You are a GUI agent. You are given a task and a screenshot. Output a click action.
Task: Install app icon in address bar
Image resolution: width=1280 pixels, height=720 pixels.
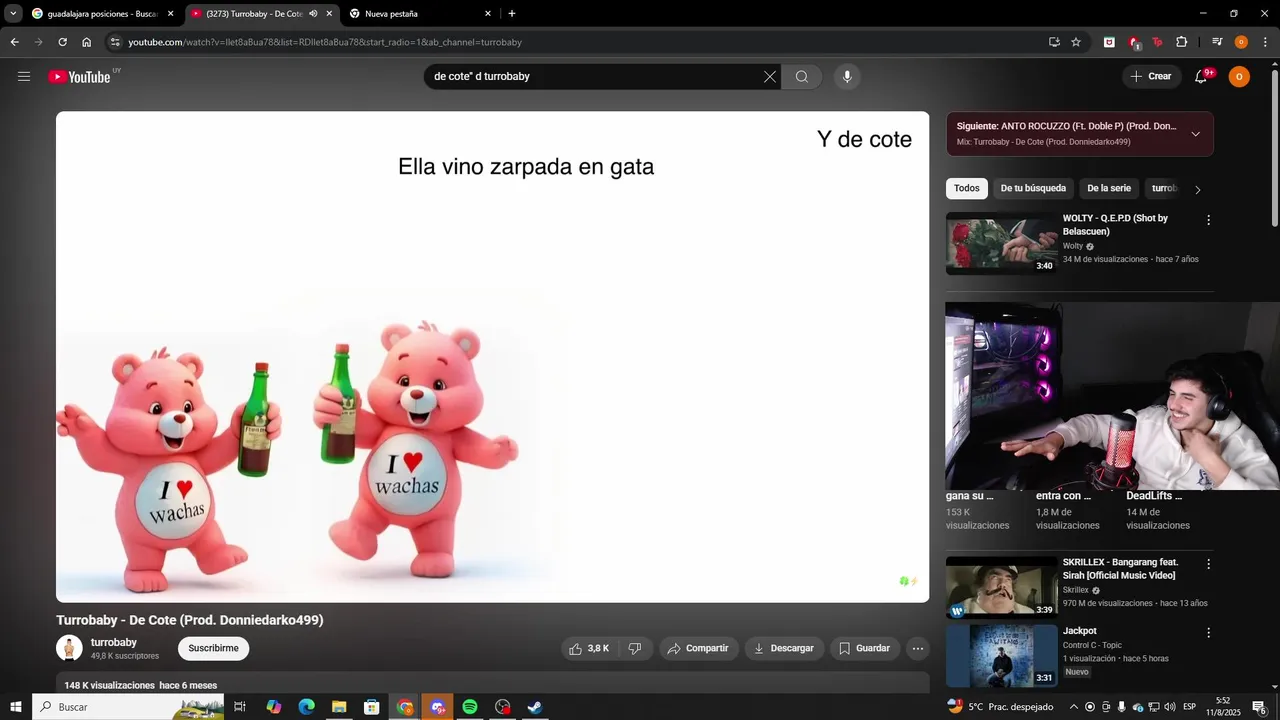click(x=1054, y=42)
